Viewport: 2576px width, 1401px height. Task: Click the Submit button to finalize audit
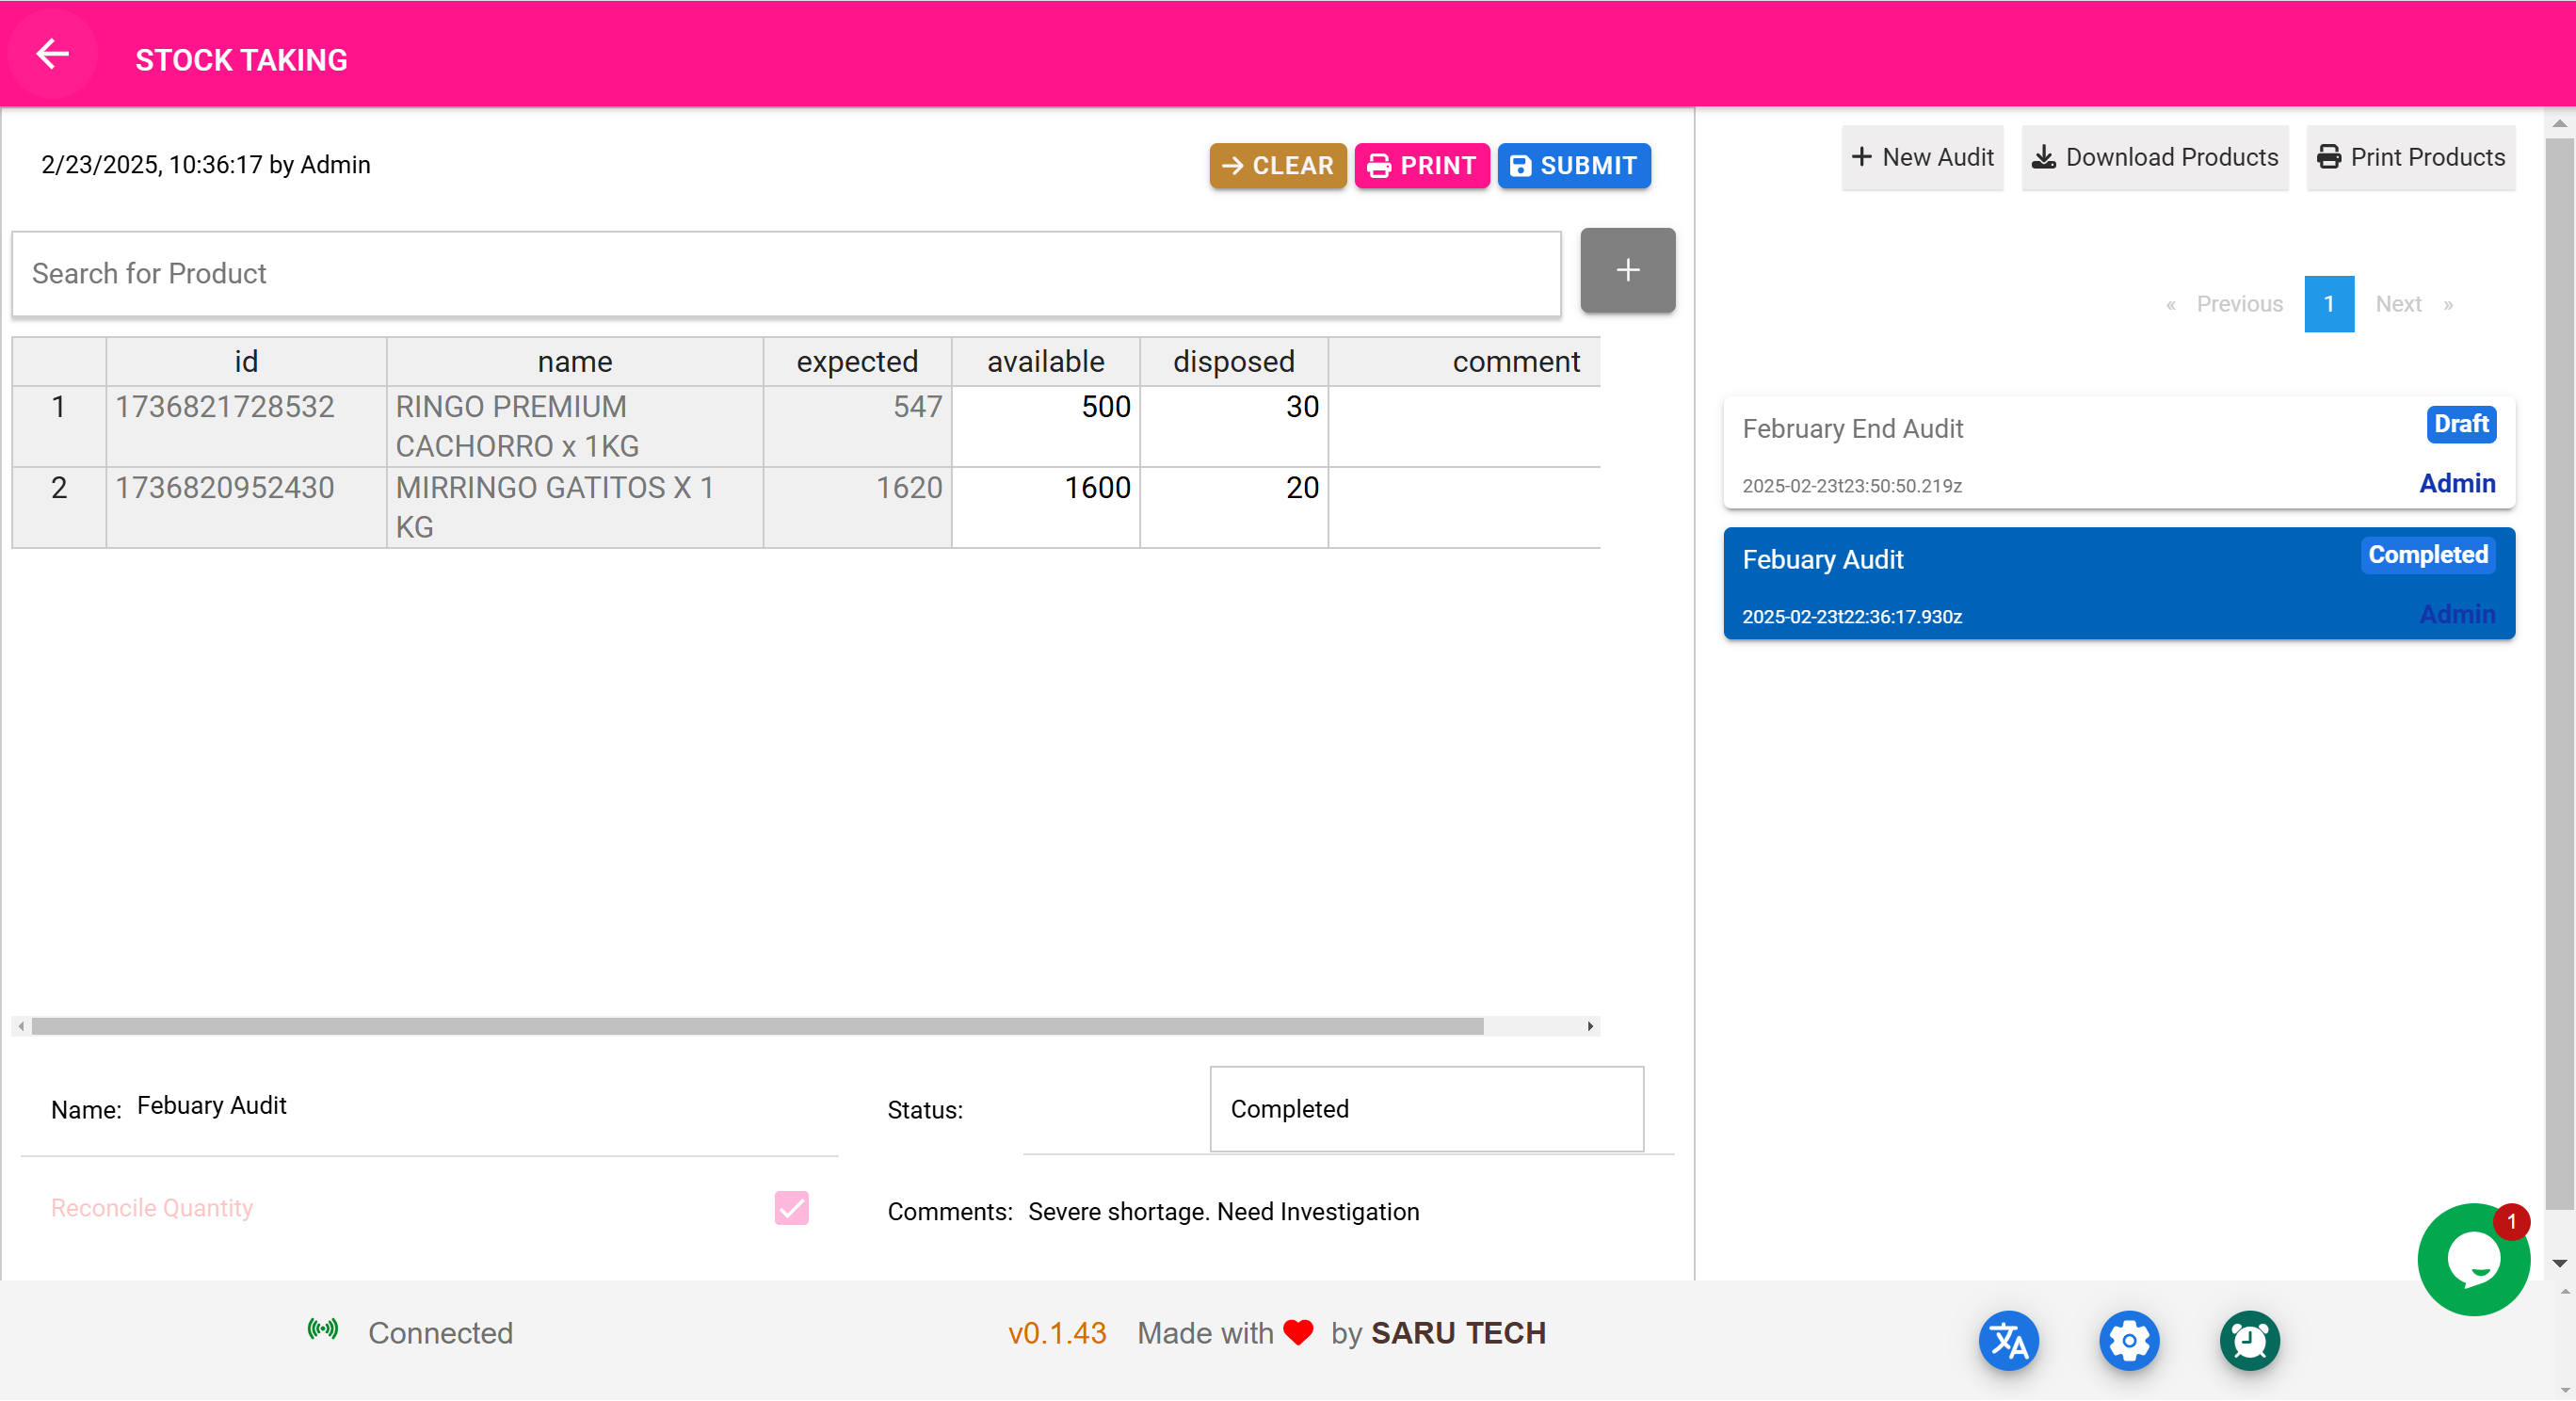[1571, 166]
